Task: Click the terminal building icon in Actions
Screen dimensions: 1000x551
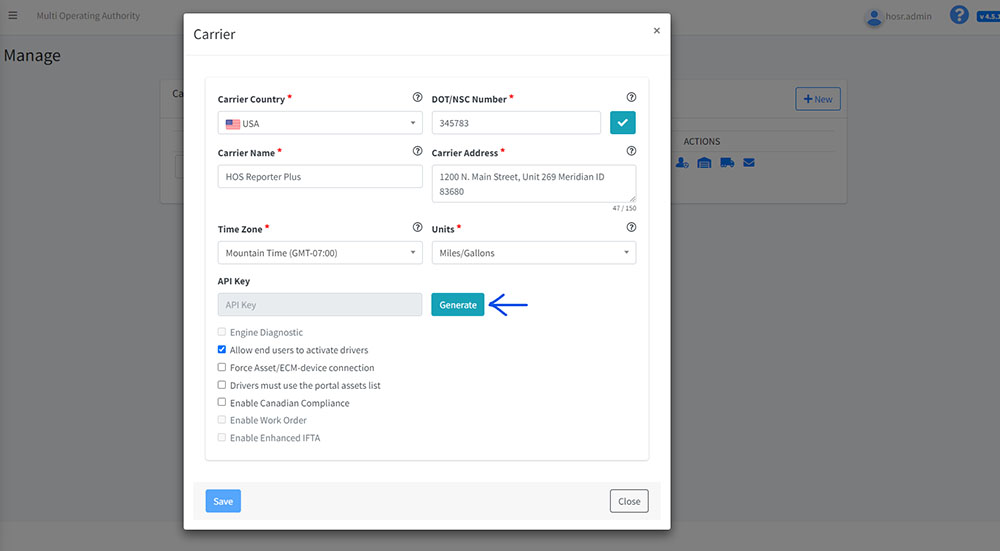Action: (704, 163)
